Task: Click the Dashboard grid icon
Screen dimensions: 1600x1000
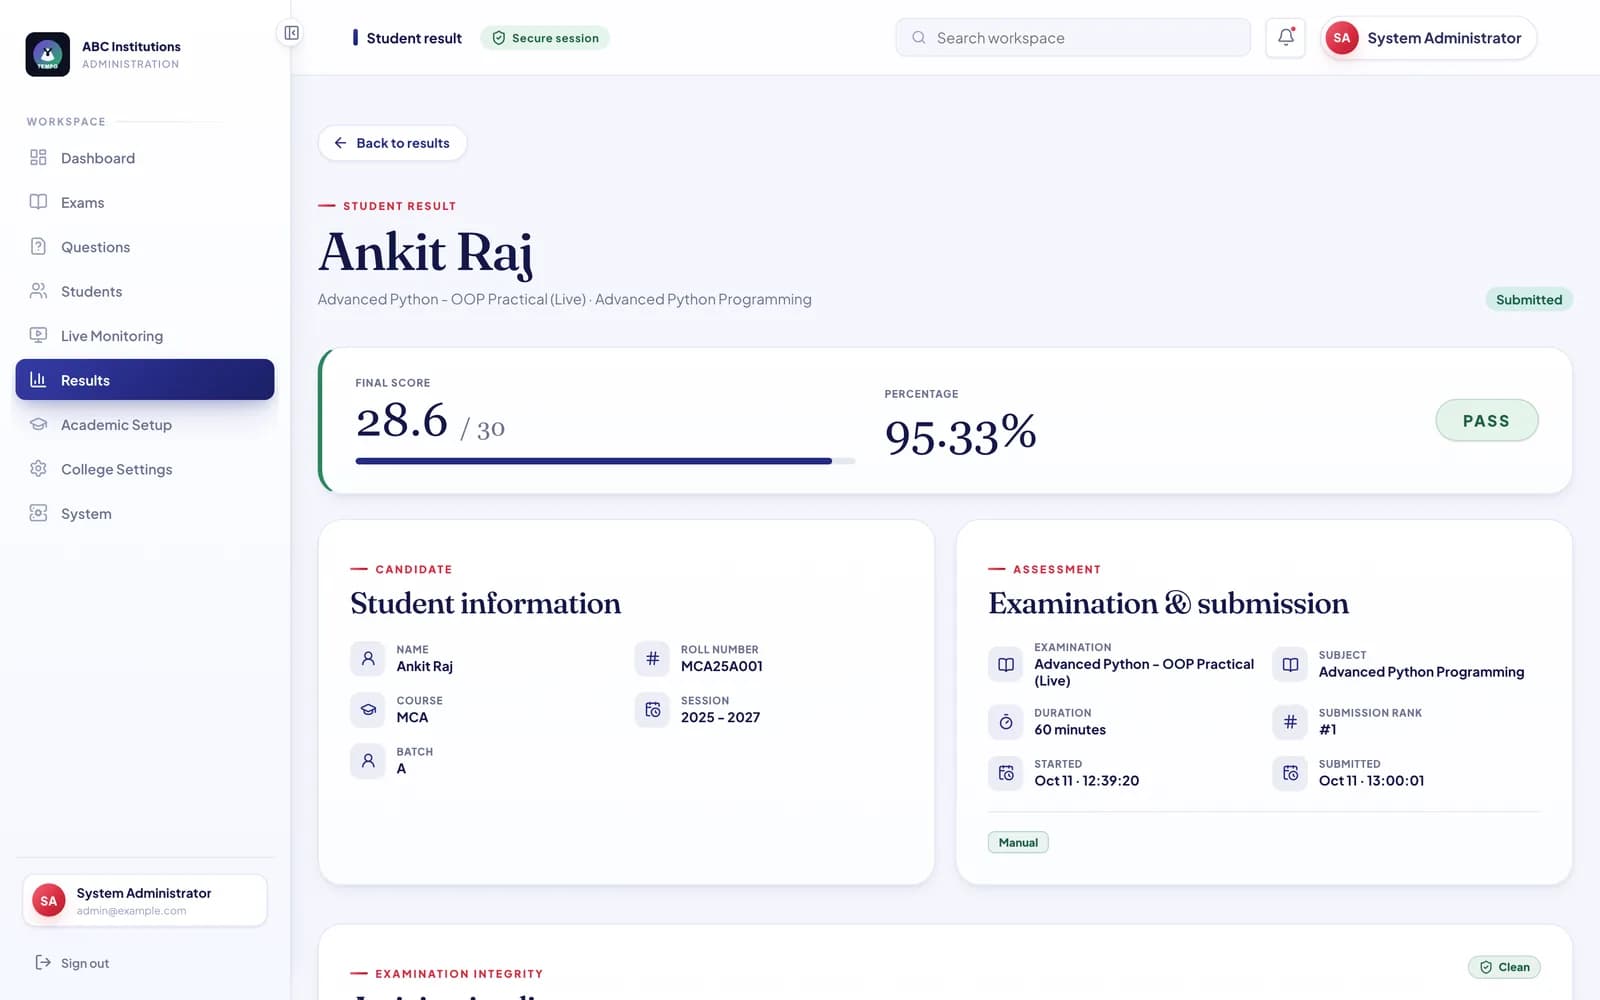Action: (x=38, y=158)
